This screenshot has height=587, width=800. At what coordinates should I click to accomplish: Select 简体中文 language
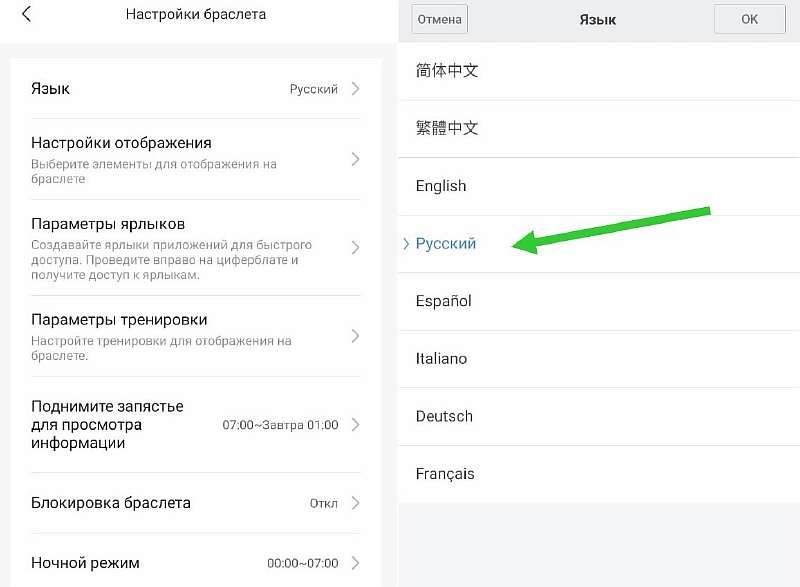447,71
